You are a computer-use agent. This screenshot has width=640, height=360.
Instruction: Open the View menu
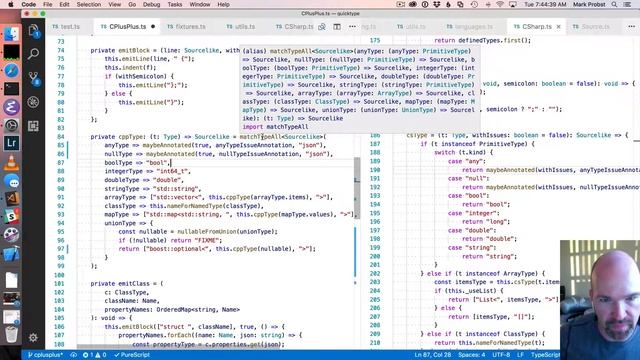pyautogui.click(x=115, y=4)
